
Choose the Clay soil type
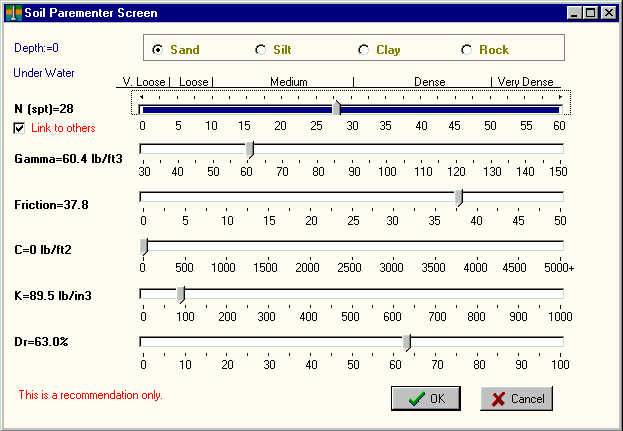[x=364, y=49]
